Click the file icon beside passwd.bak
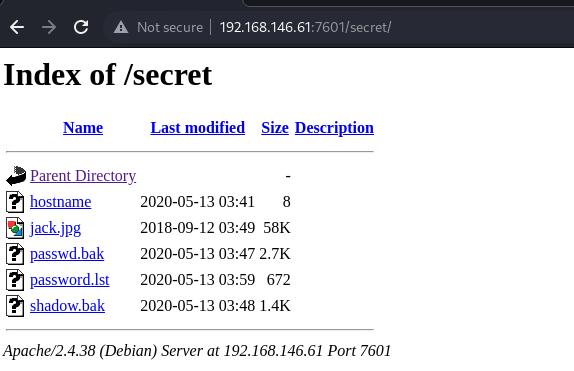 (15, 254)
